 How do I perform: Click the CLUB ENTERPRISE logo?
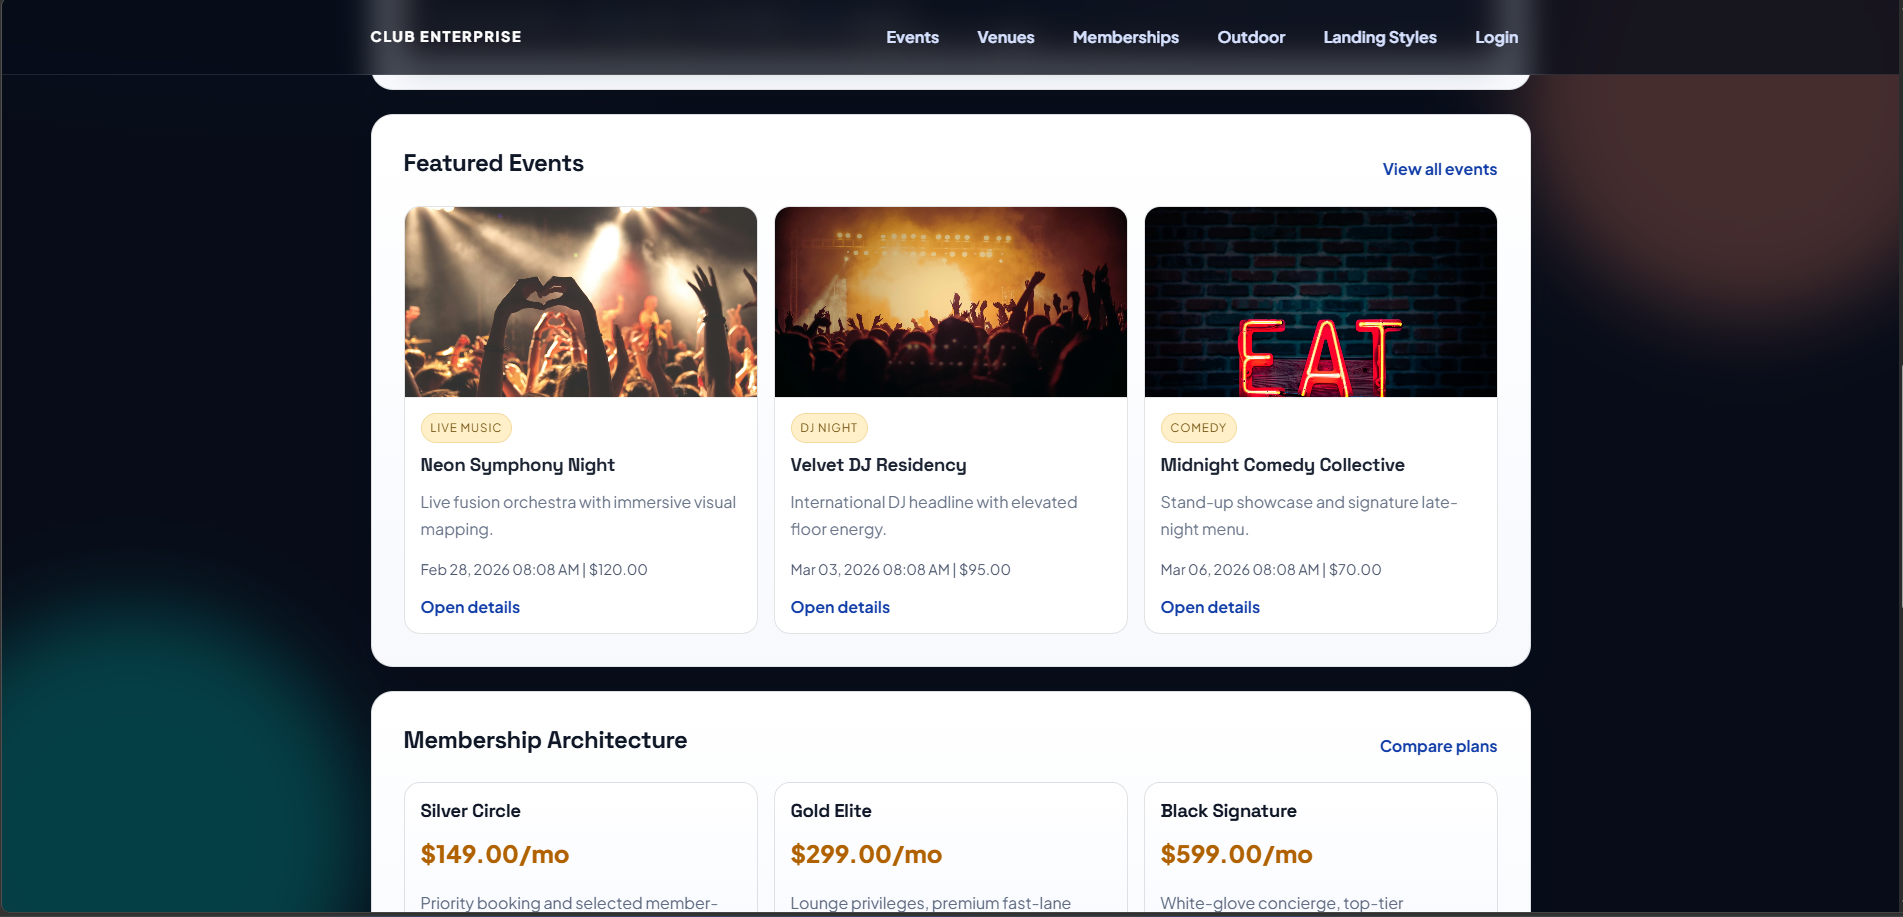coord(445,37)
